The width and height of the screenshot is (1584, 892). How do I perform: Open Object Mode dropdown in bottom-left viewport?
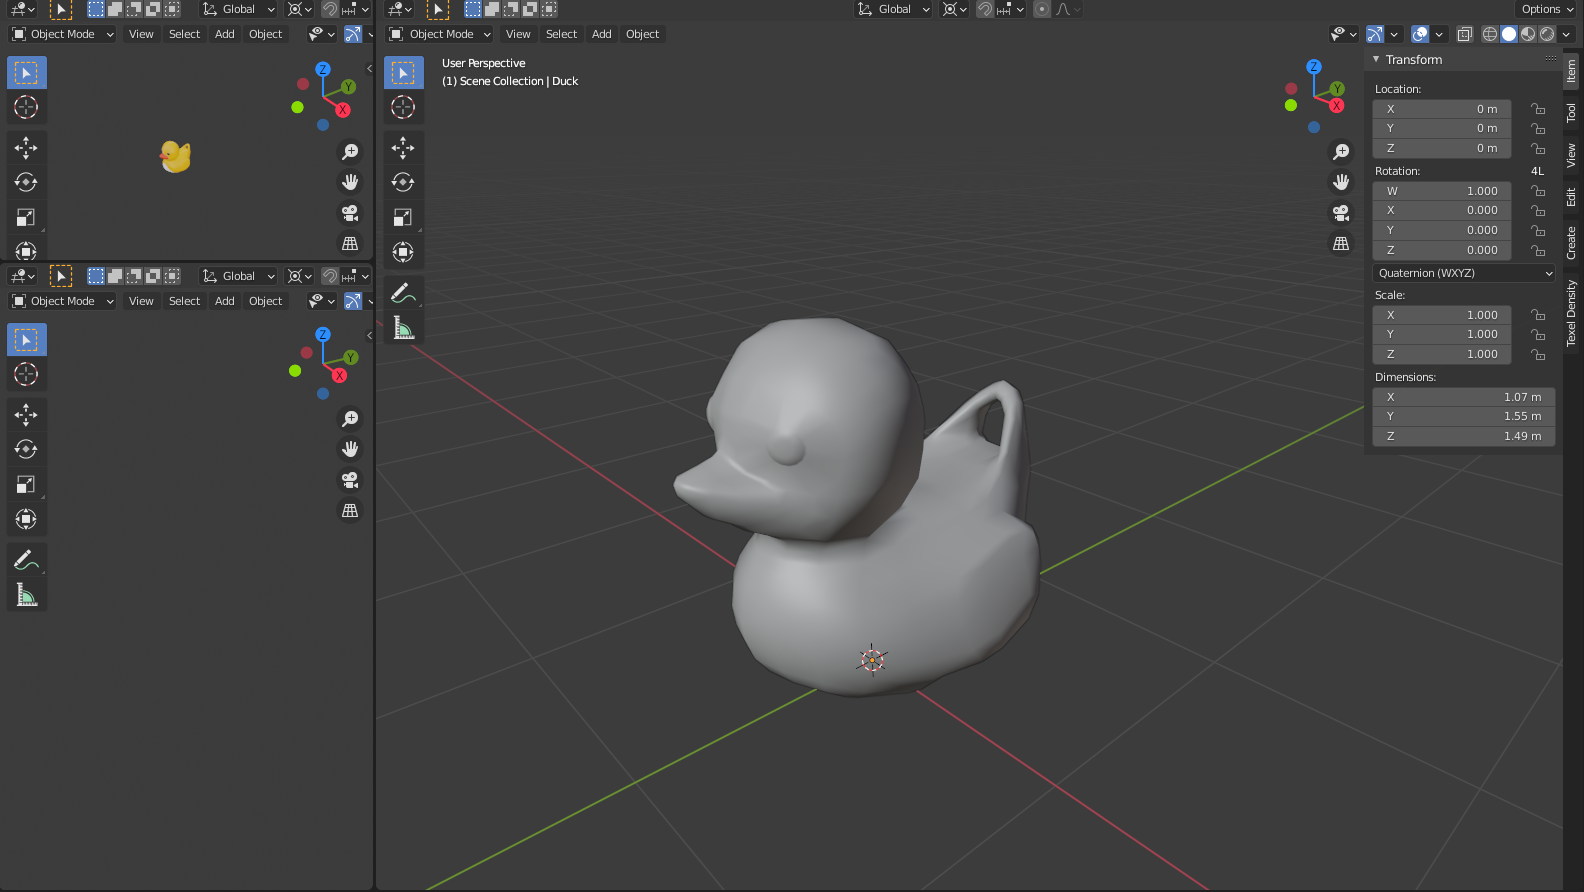62,301
